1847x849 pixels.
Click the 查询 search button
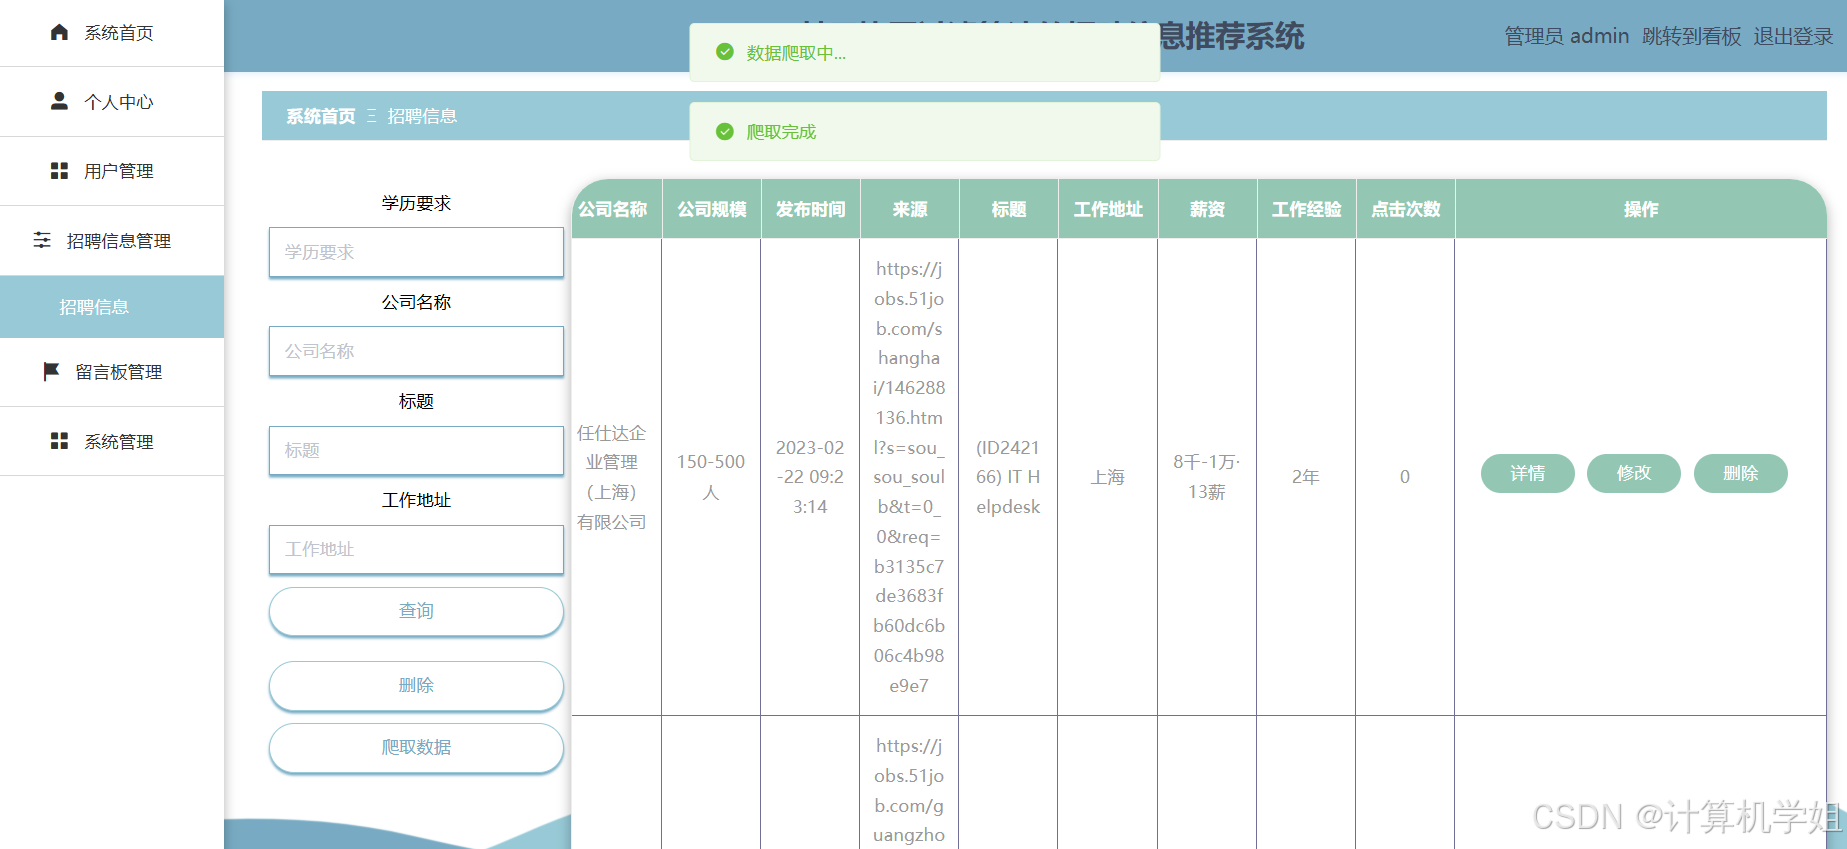click(416, 611)
